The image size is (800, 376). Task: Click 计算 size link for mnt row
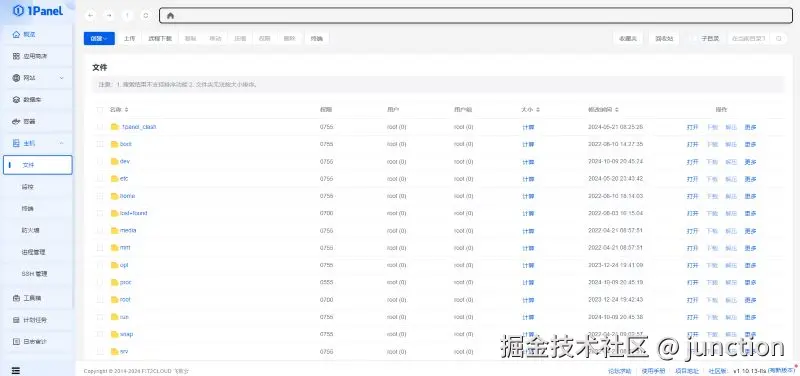528,248
